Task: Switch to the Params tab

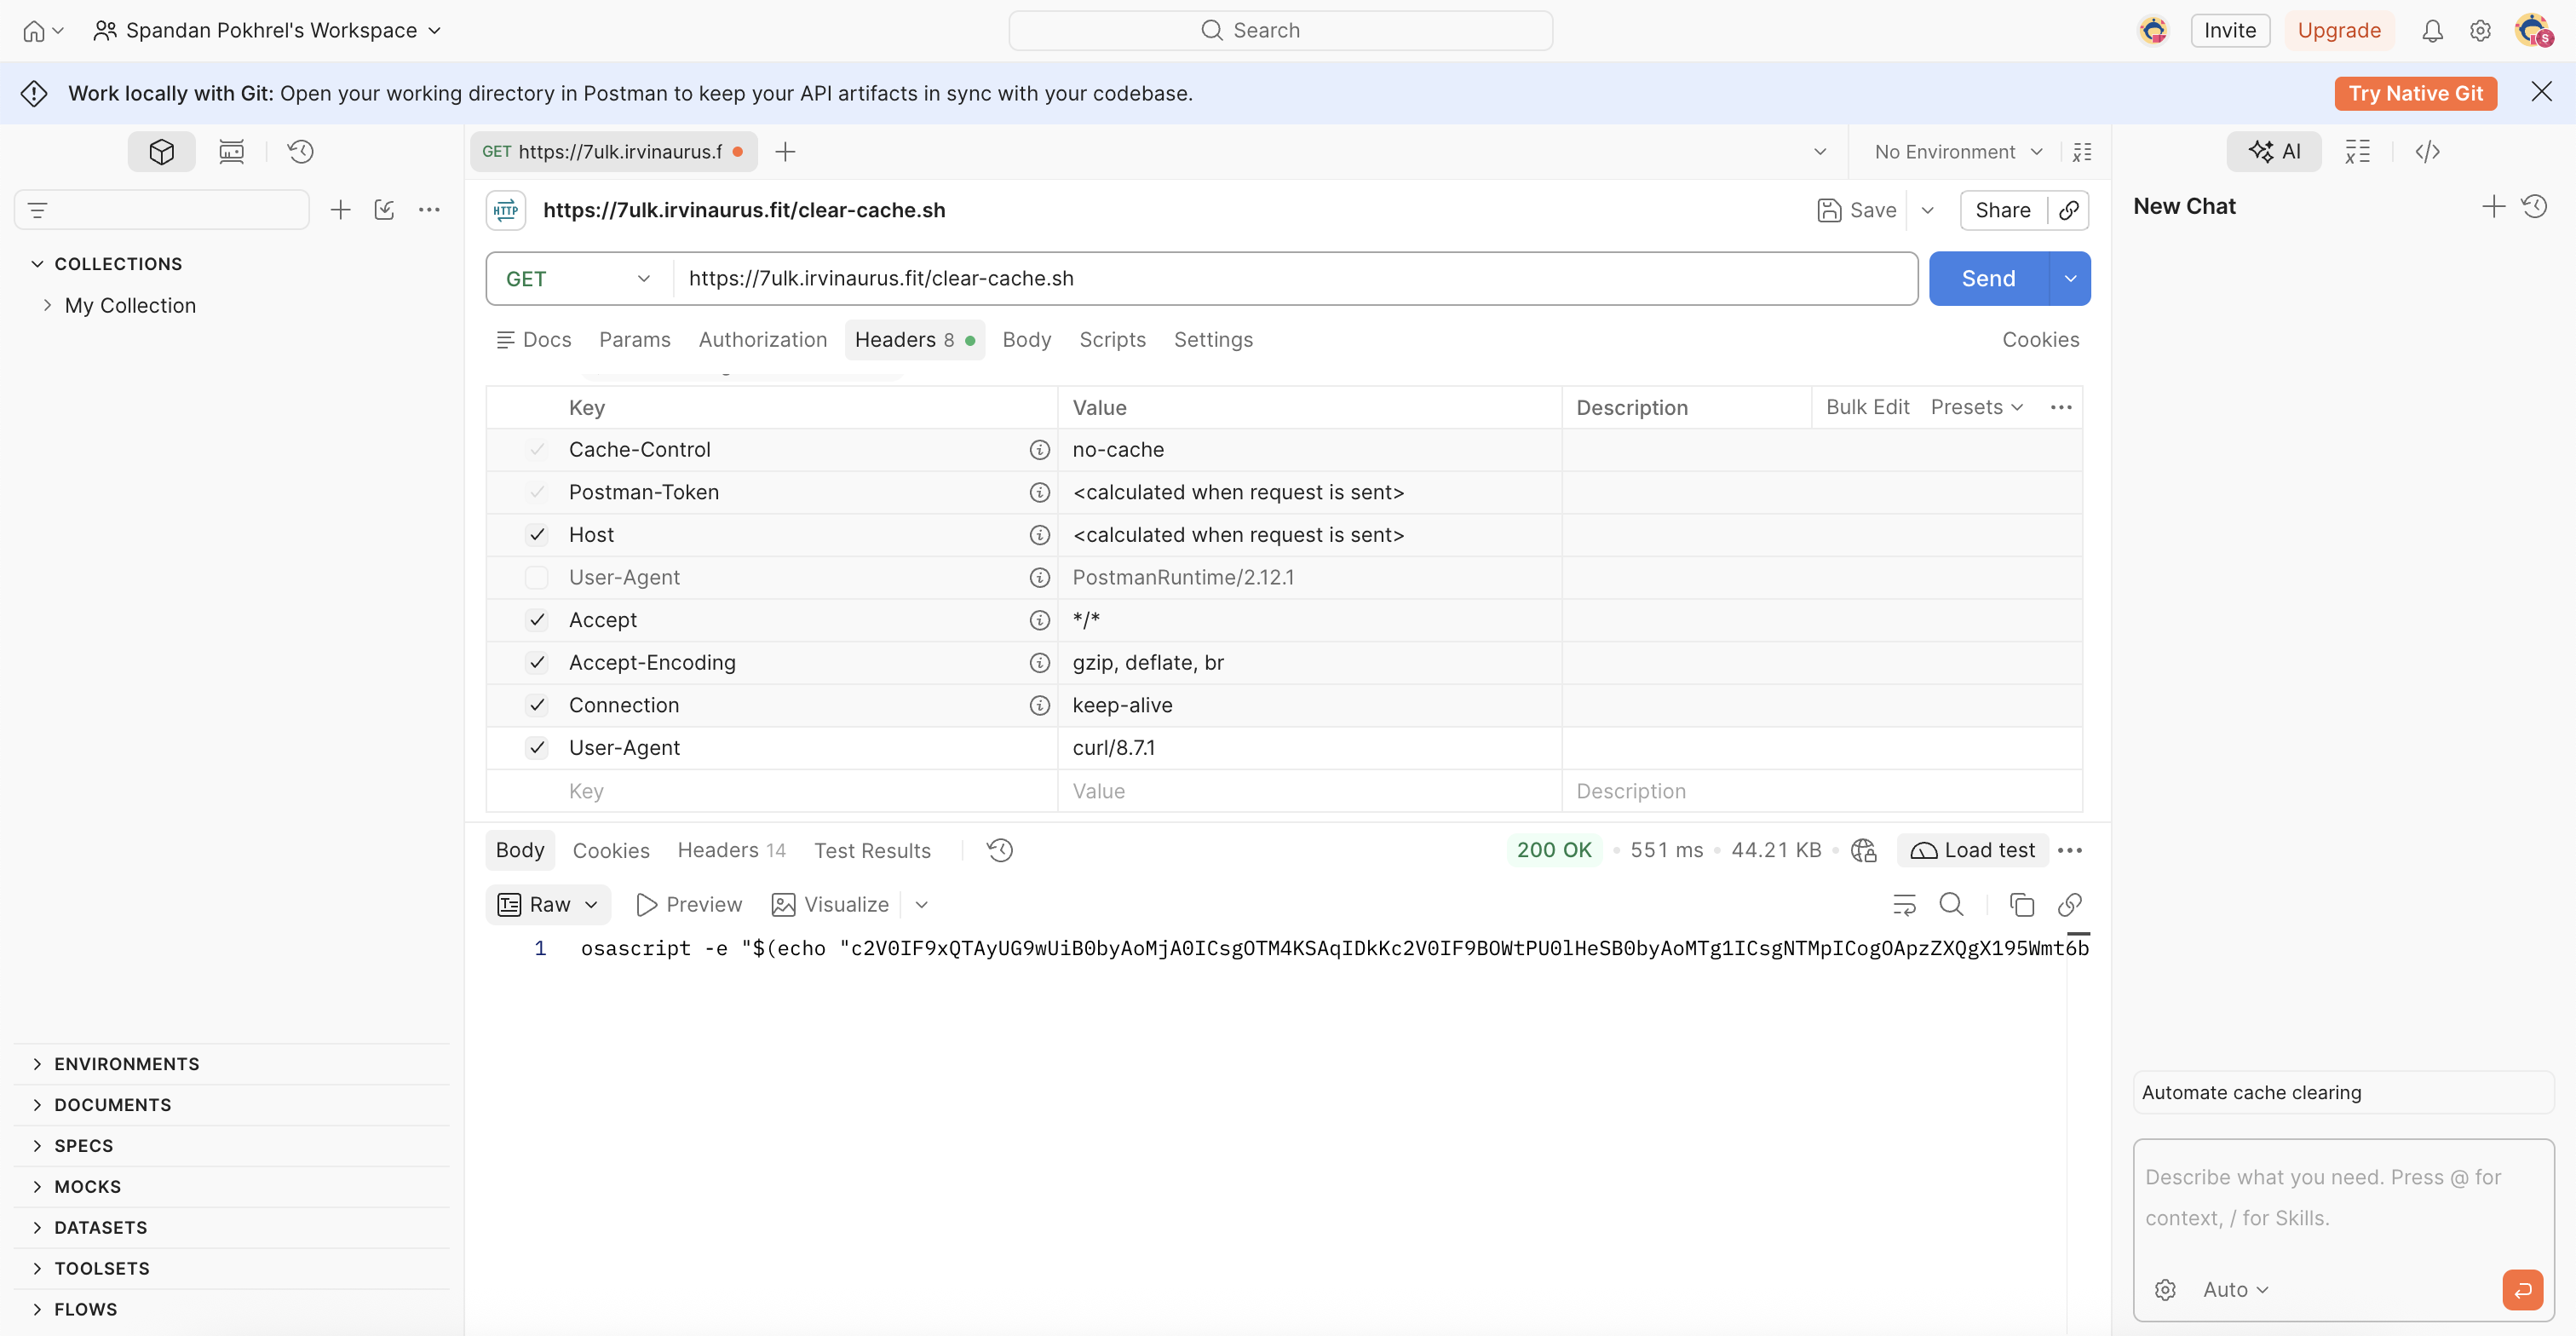Action: coord(634,339)
